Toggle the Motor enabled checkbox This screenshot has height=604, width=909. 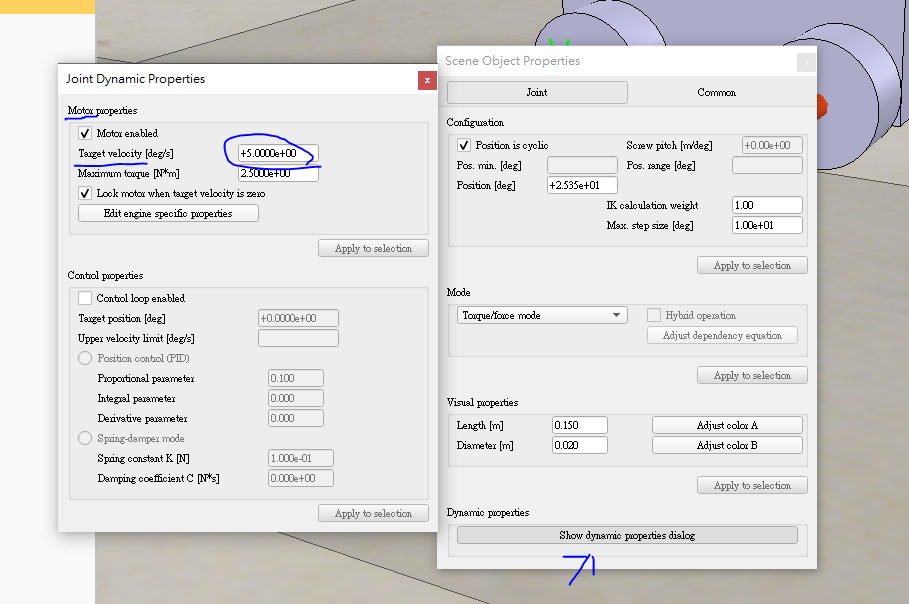85,133
